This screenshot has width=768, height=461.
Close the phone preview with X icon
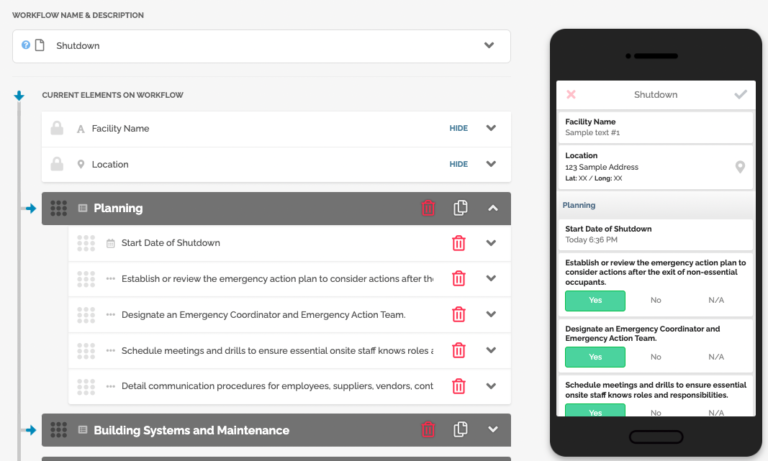(x=571, y=94)
